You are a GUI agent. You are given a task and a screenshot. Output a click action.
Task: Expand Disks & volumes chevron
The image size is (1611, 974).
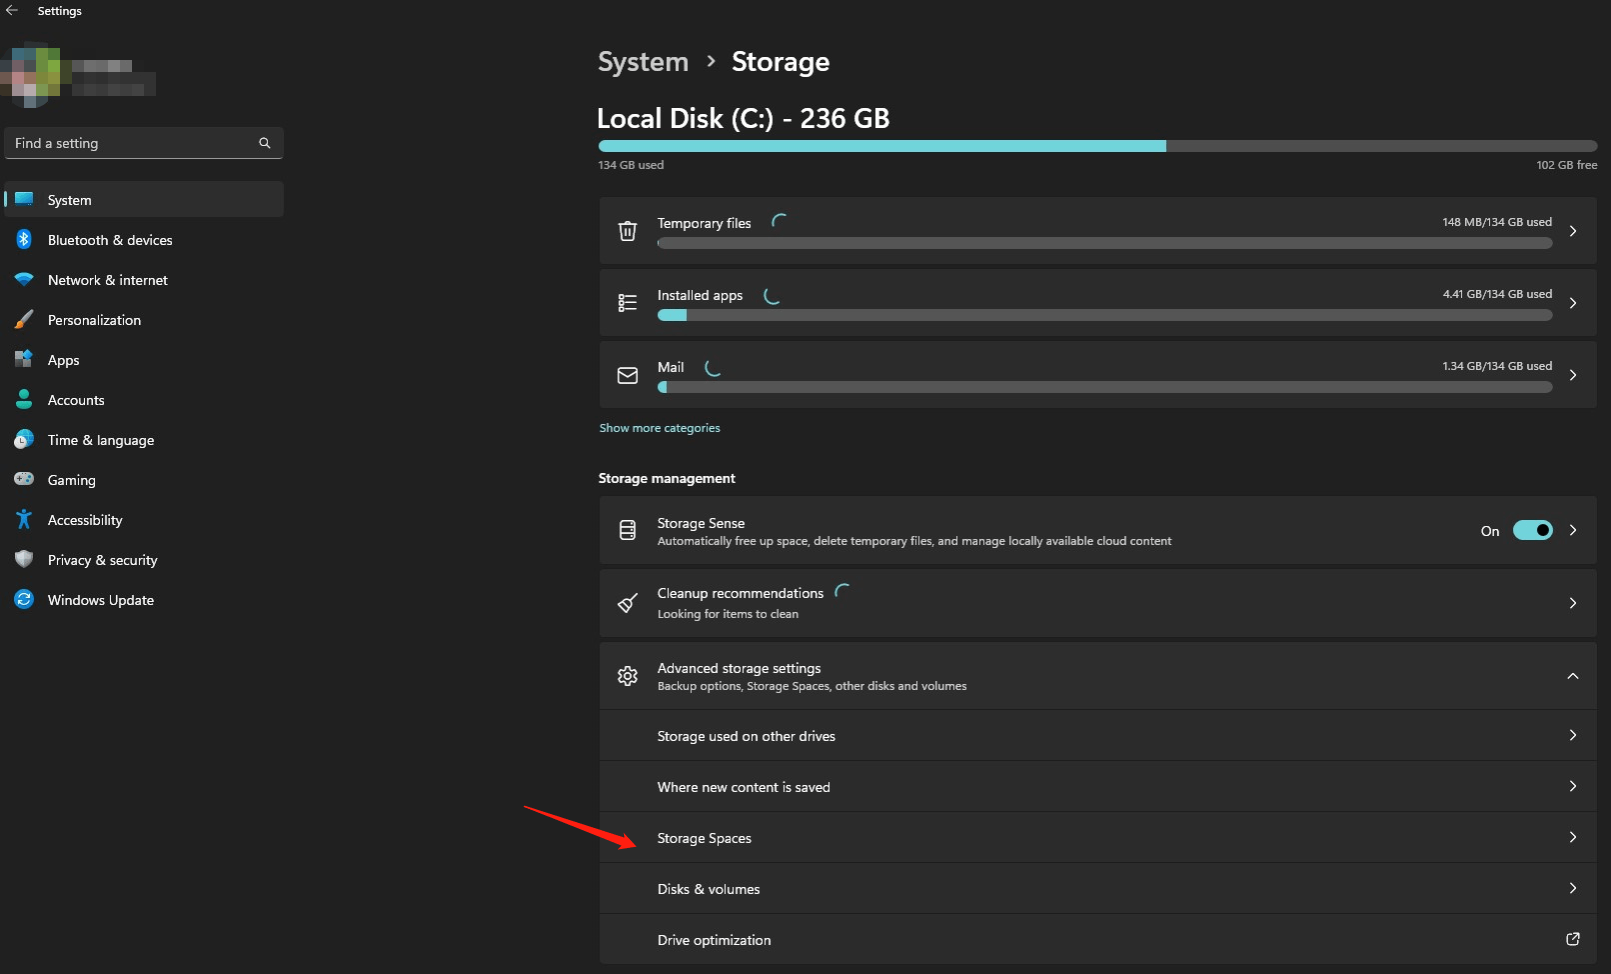1572,888
